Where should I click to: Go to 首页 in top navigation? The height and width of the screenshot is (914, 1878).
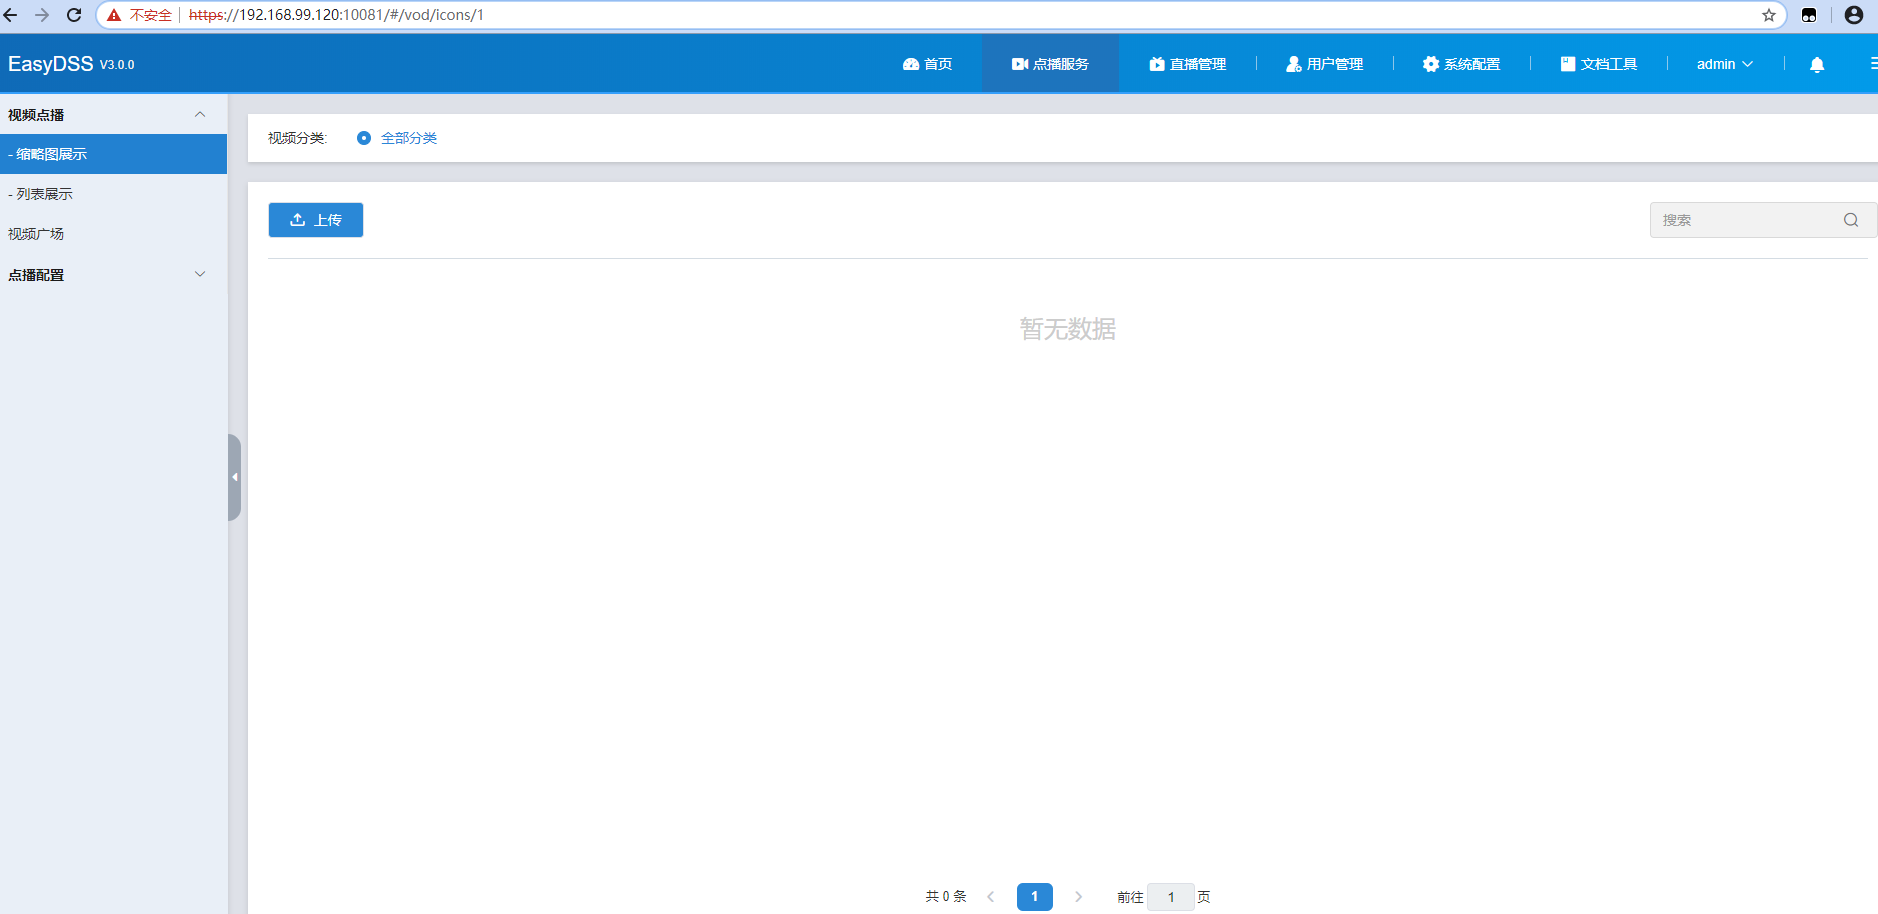[x=927, y=64]
